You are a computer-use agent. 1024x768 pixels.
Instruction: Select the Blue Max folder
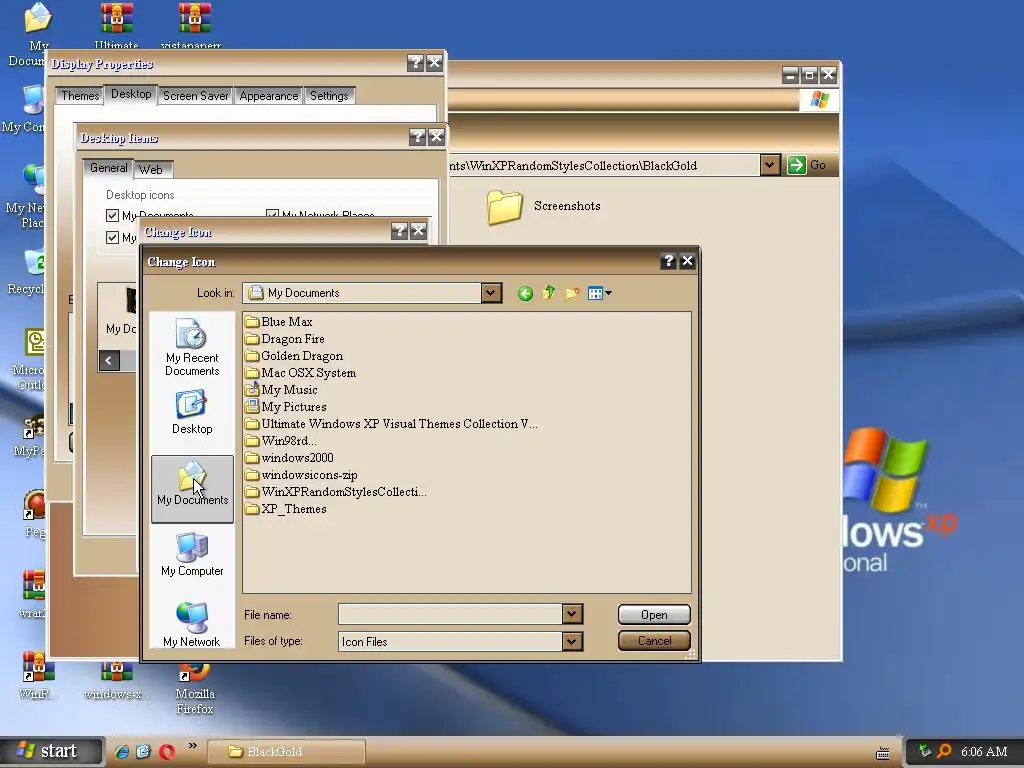pyautogui.click(x=279, y=322)
